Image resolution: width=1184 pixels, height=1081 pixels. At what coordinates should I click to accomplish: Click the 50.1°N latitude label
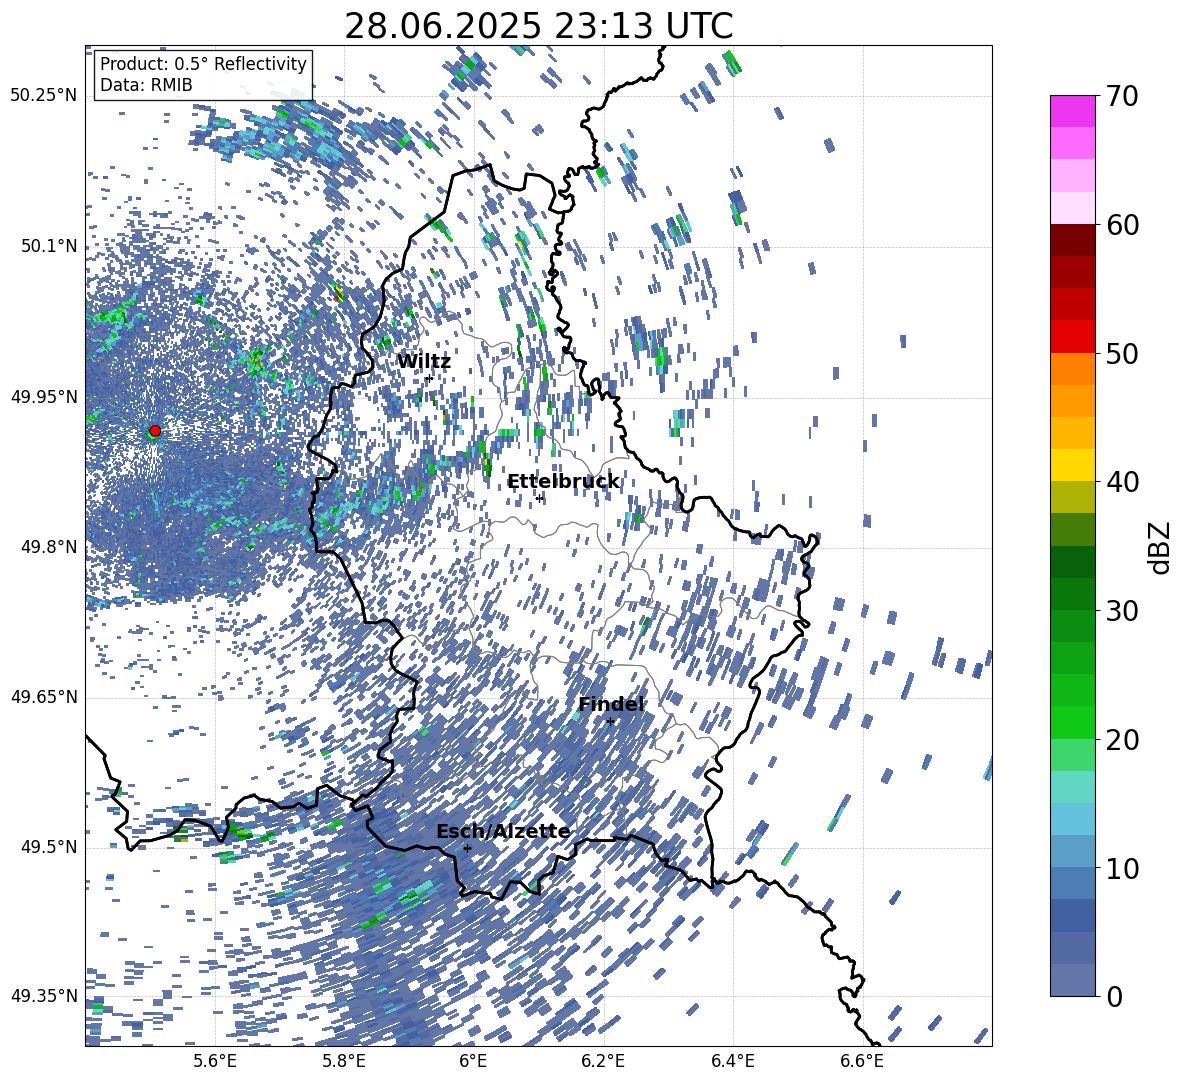pyautogui.click(x=49, y=246)
